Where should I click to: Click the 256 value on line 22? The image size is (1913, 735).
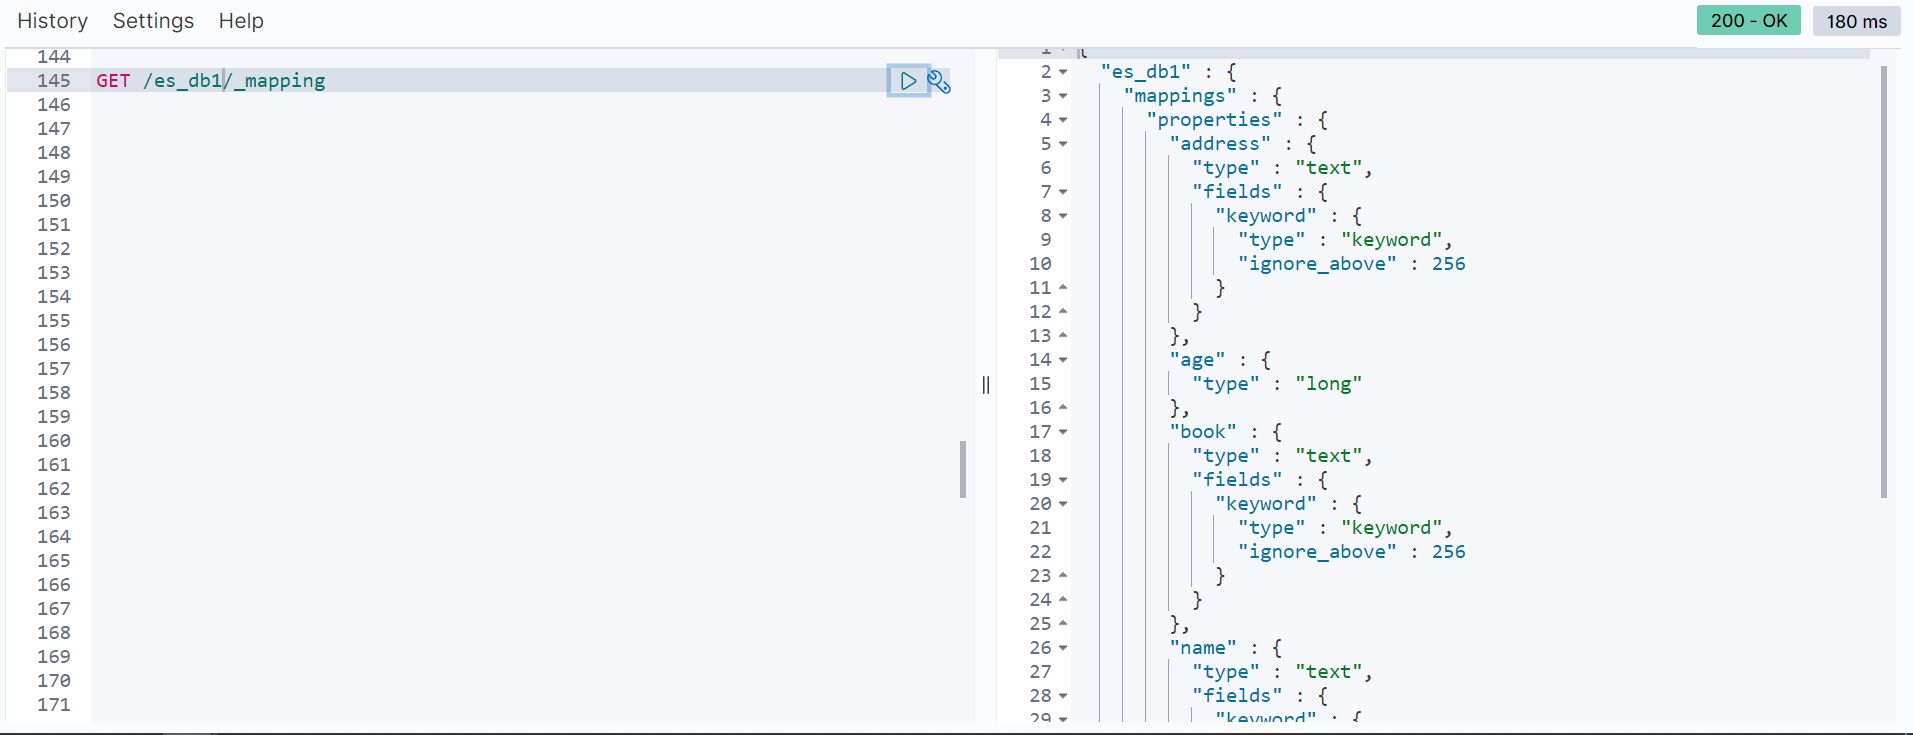click(x=1448, y=552)
